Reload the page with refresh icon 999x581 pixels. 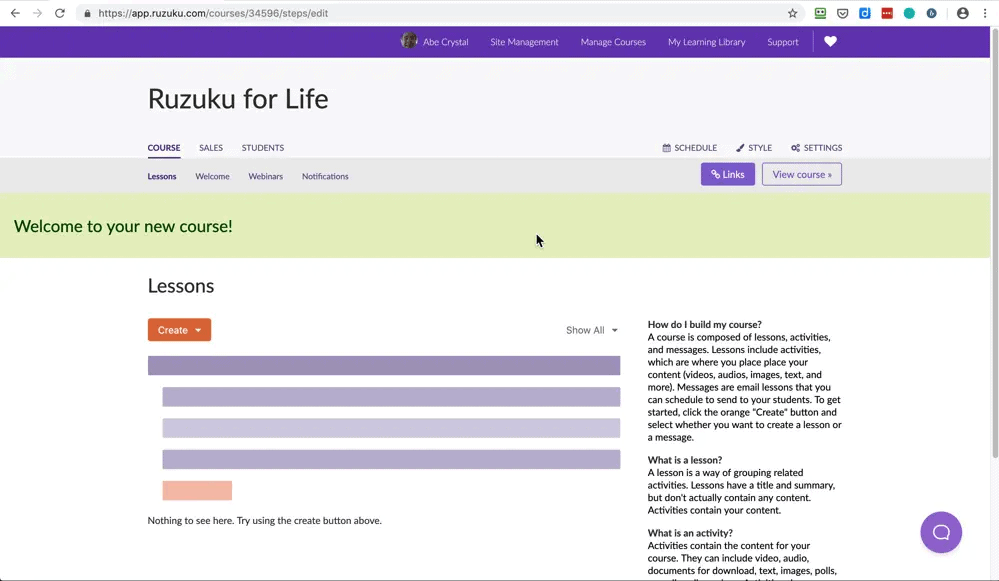[59, 13]
